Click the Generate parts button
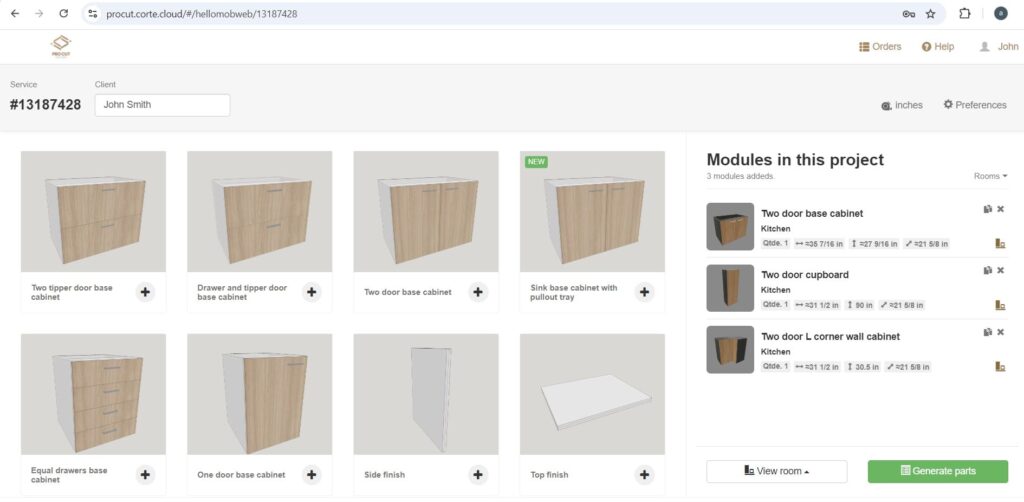Screen dimensions: 1024x502 (x=937, y=471)
